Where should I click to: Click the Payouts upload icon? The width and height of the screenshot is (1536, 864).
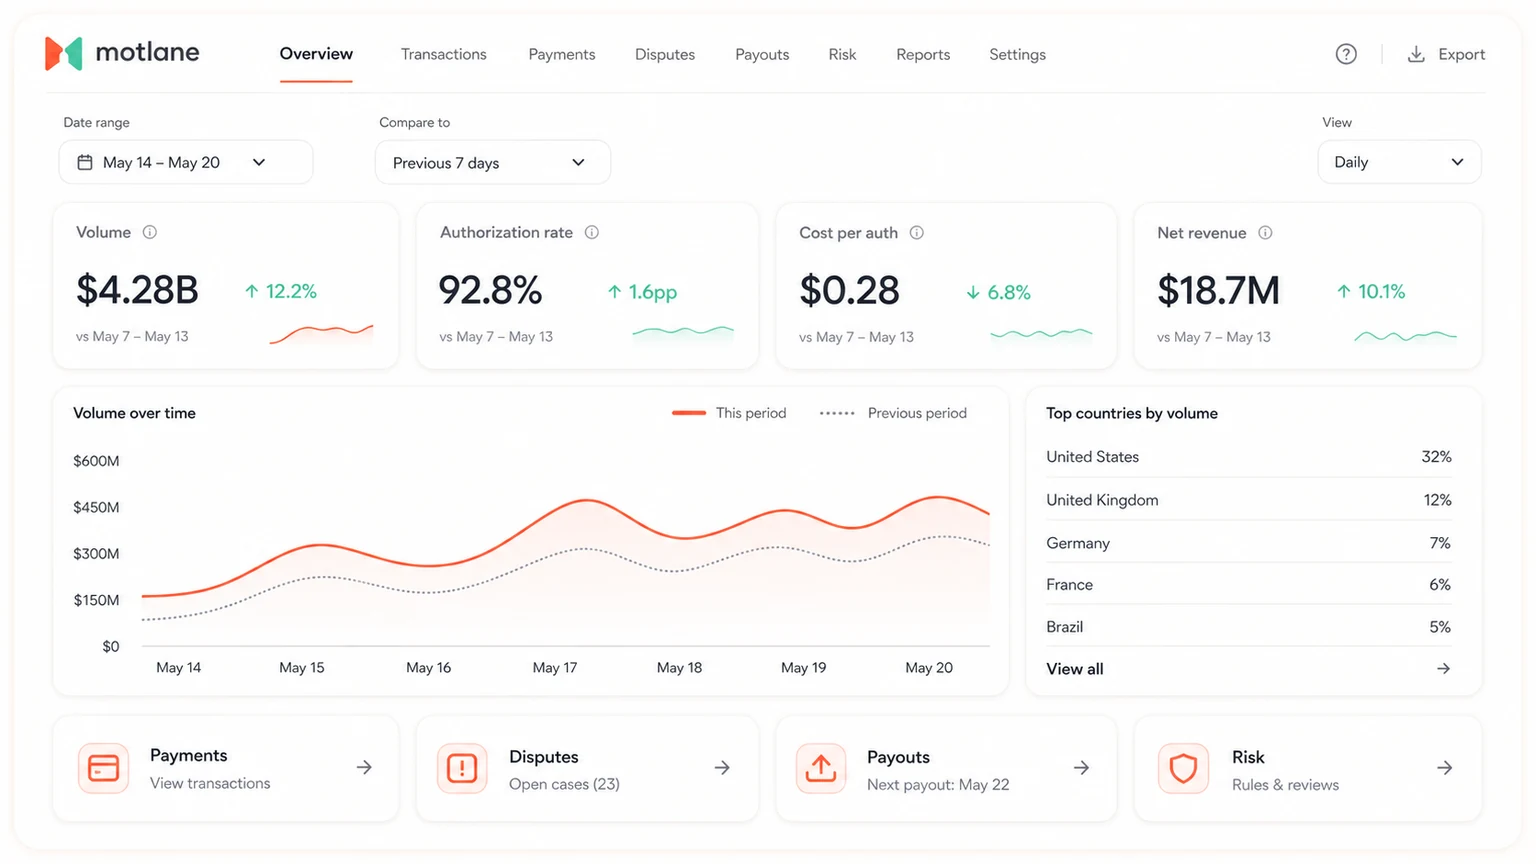click(821, 768)
